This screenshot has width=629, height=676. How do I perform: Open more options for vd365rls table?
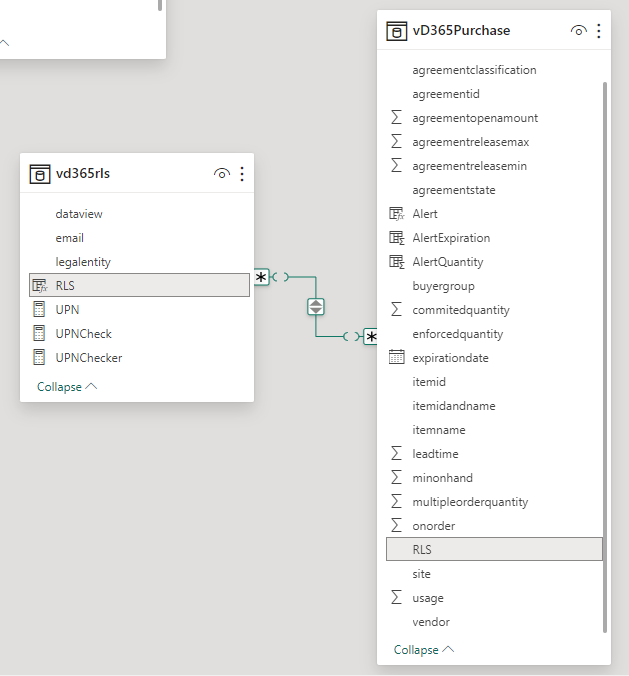242,174
